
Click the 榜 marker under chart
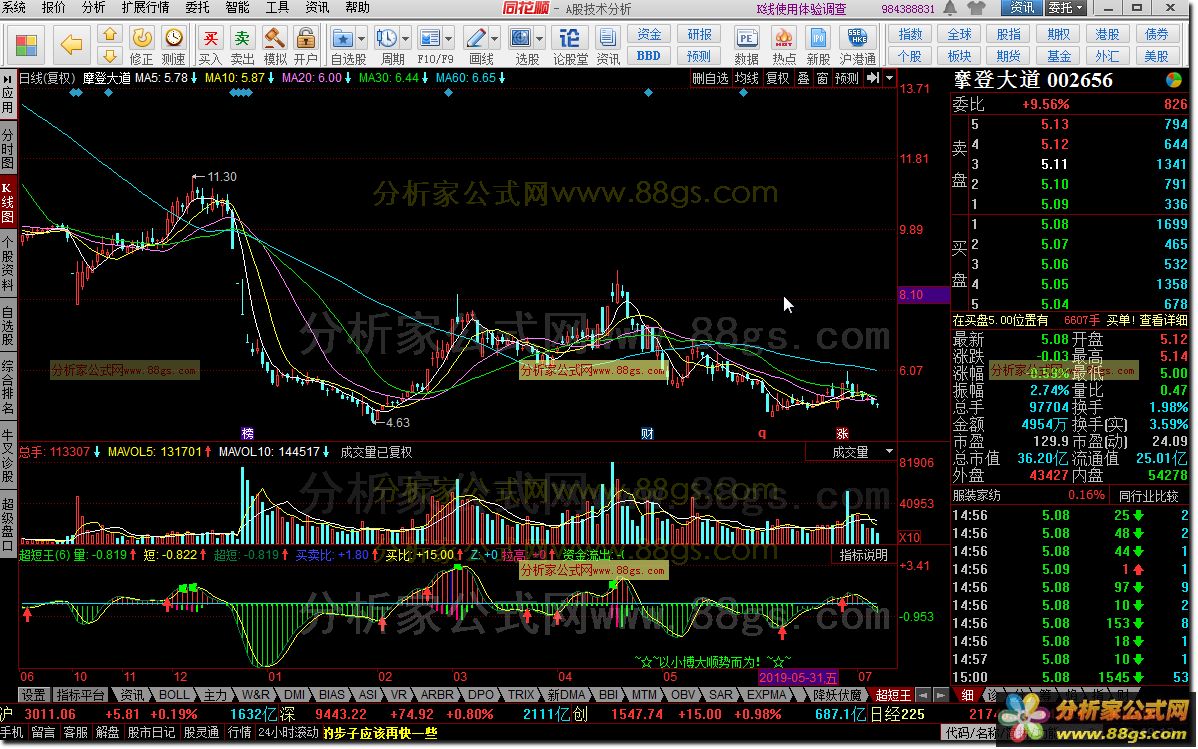point(248,434)
